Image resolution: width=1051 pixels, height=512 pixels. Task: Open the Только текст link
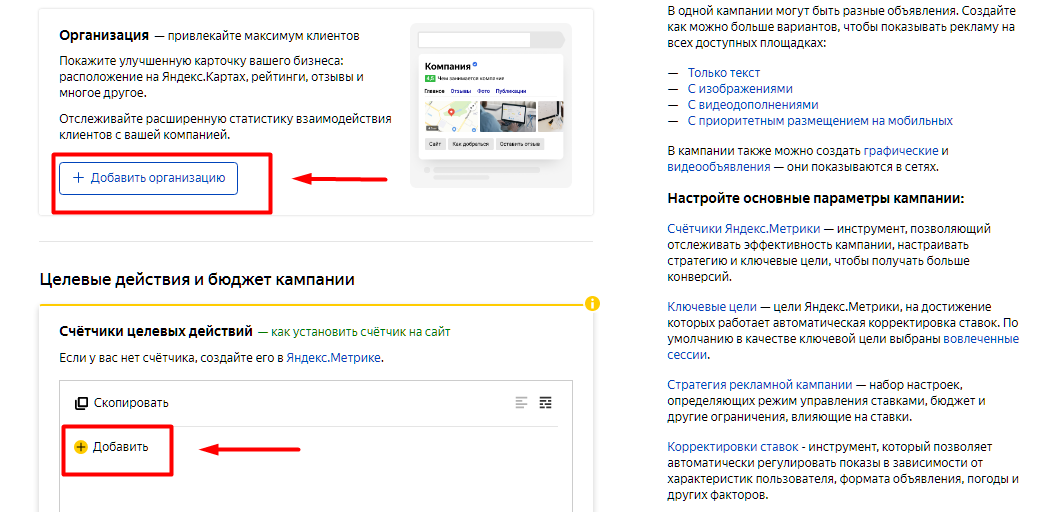tap(724, 72)
